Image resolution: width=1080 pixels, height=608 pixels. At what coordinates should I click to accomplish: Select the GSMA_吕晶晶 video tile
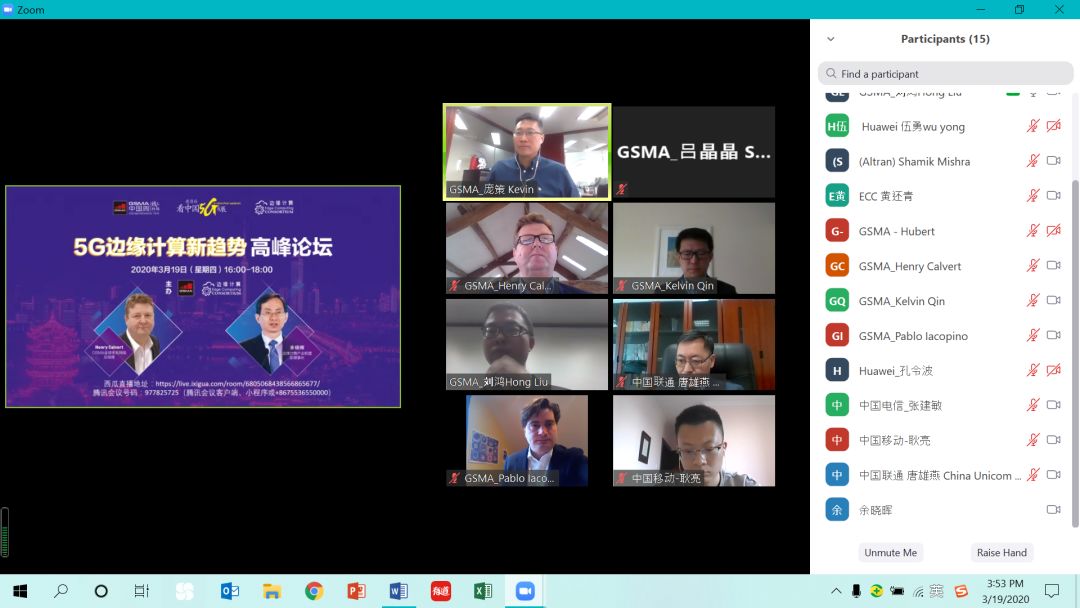click(x=694, y=151)
